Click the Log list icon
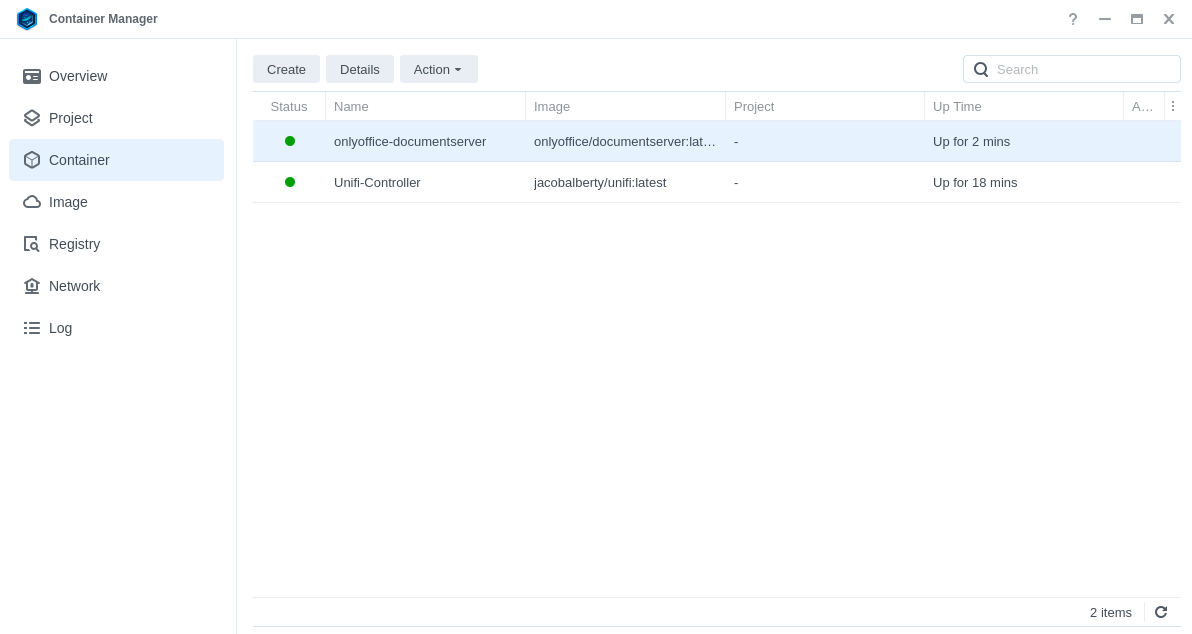This screenshot has width=1192, height=634. 32,328
